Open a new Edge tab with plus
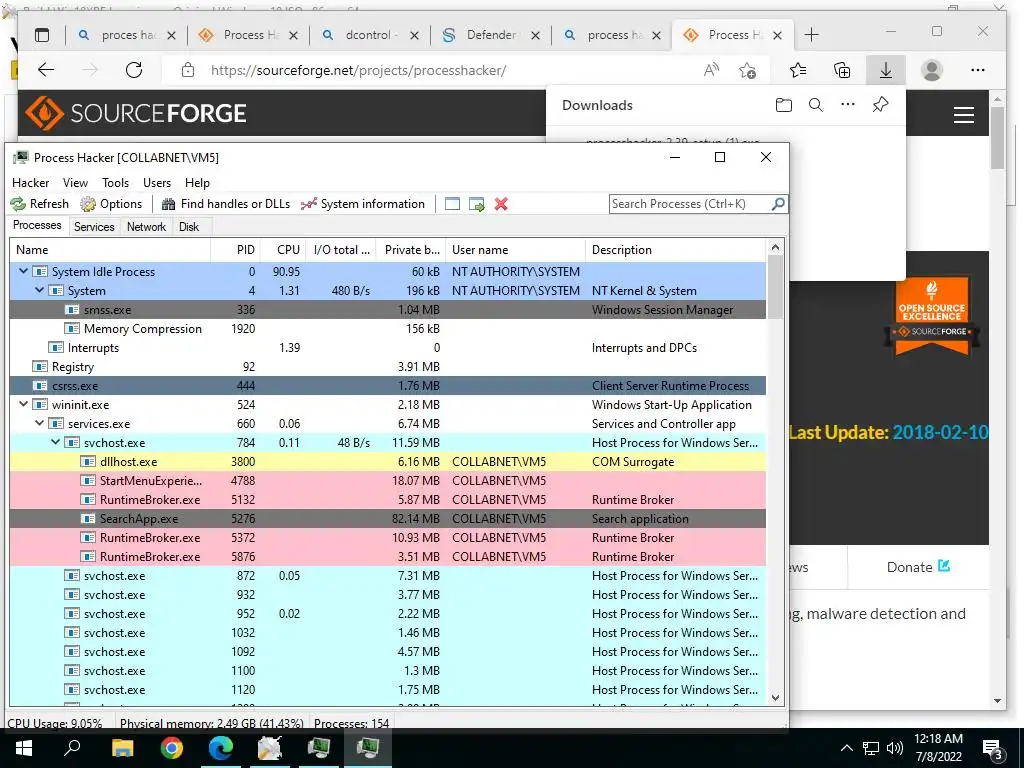This screenshot has width=1024, height=768. coord(811,35)
